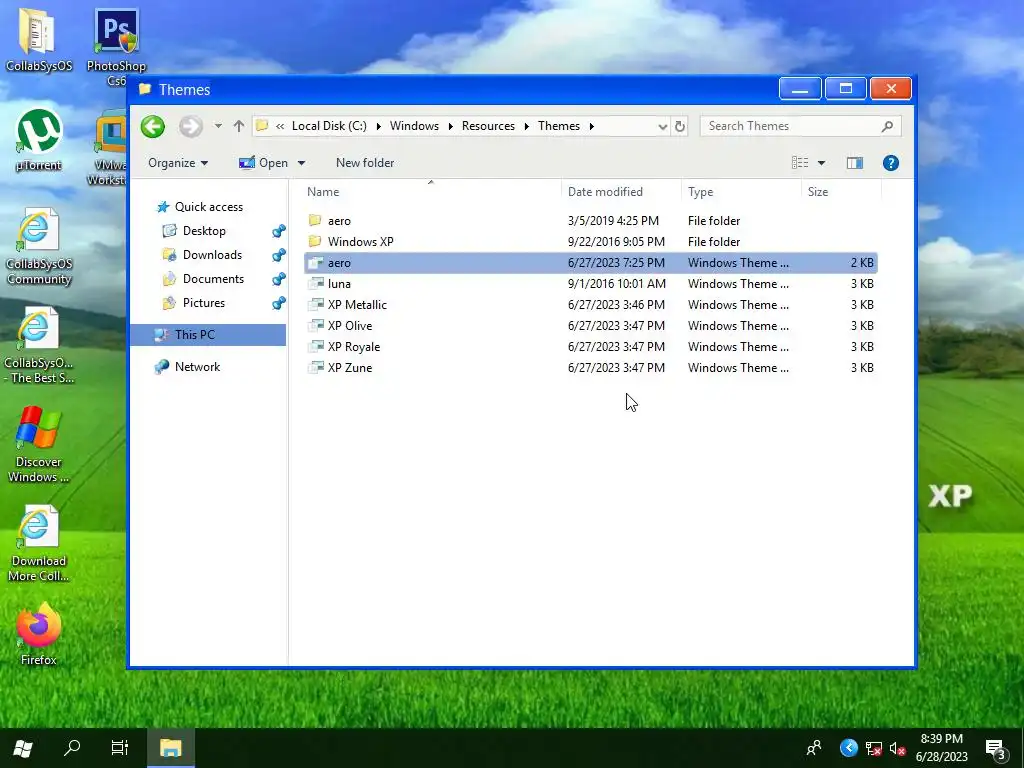The width and height of the screenshot is (1024, 768).
Task: Open the Windows Start menu
Action: coord(23,748)
